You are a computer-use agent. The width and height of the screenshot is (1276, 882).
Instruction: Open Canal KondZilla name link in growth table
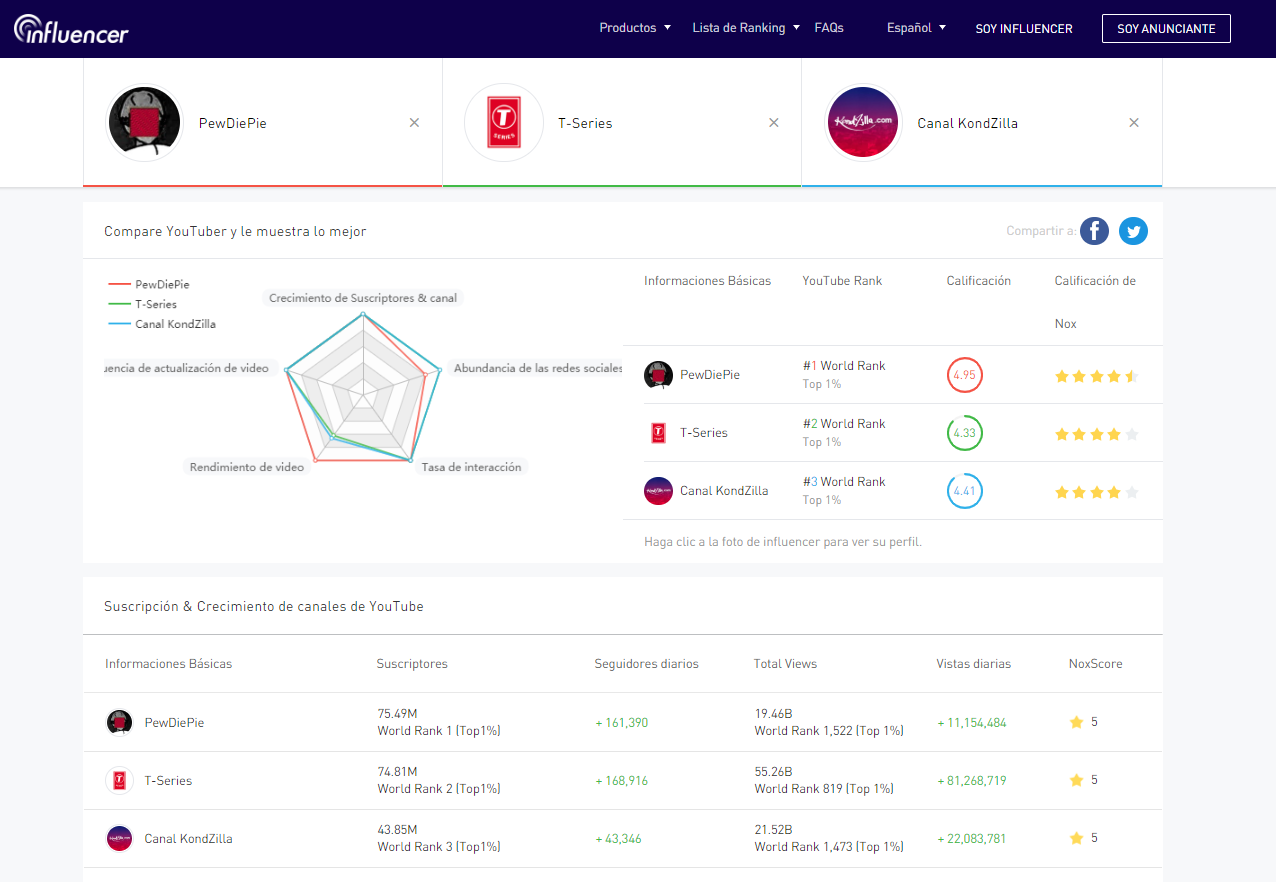pyautogui.click(x=188, y=839)
